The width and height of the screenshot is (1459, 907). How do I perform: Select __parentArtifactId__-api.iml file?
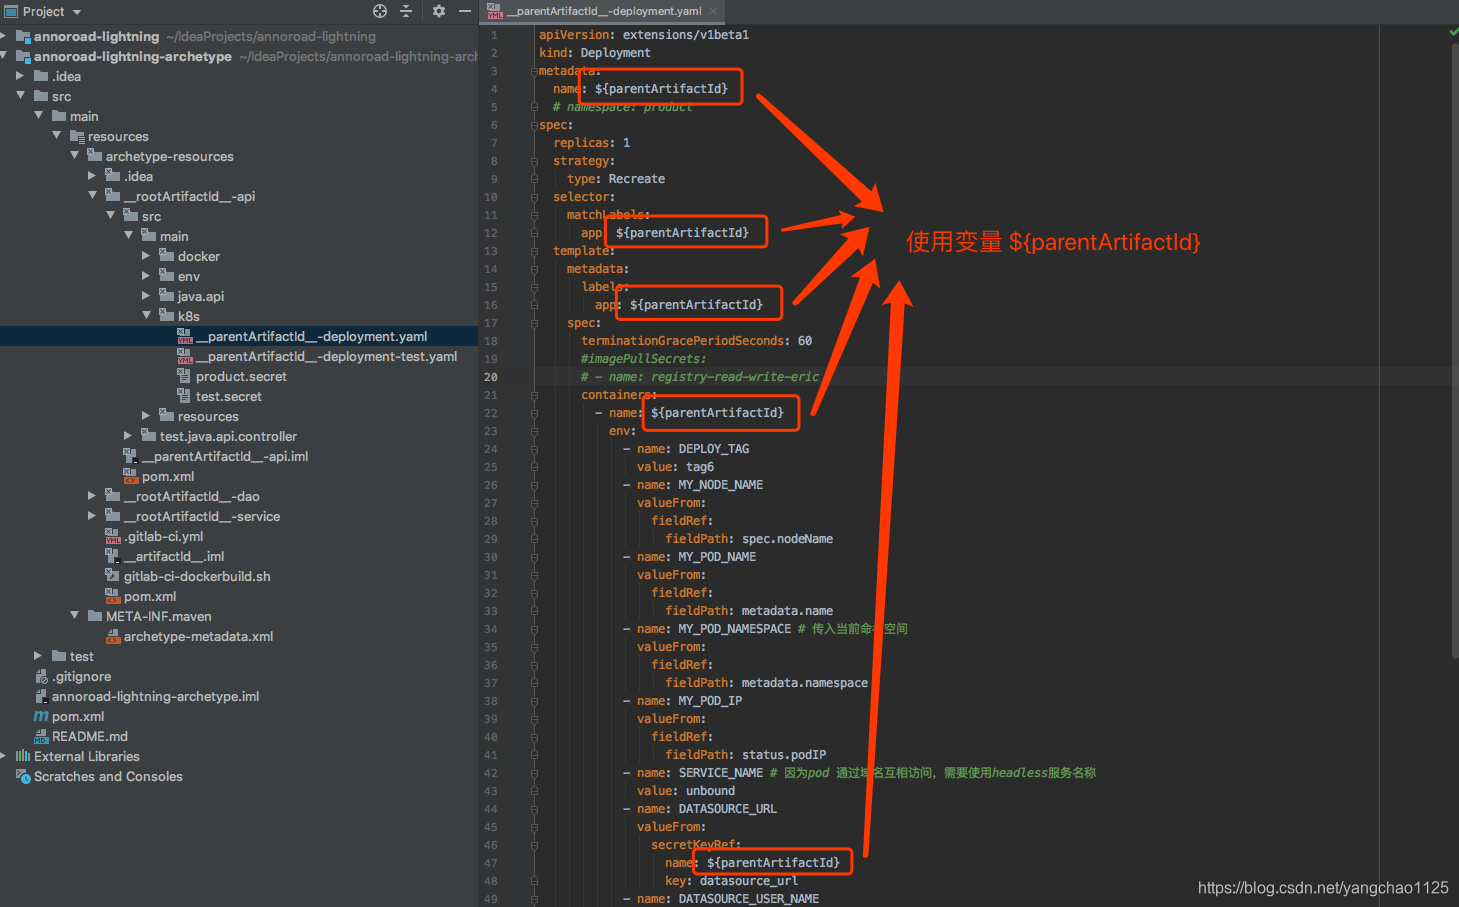[x=224, y=456]
